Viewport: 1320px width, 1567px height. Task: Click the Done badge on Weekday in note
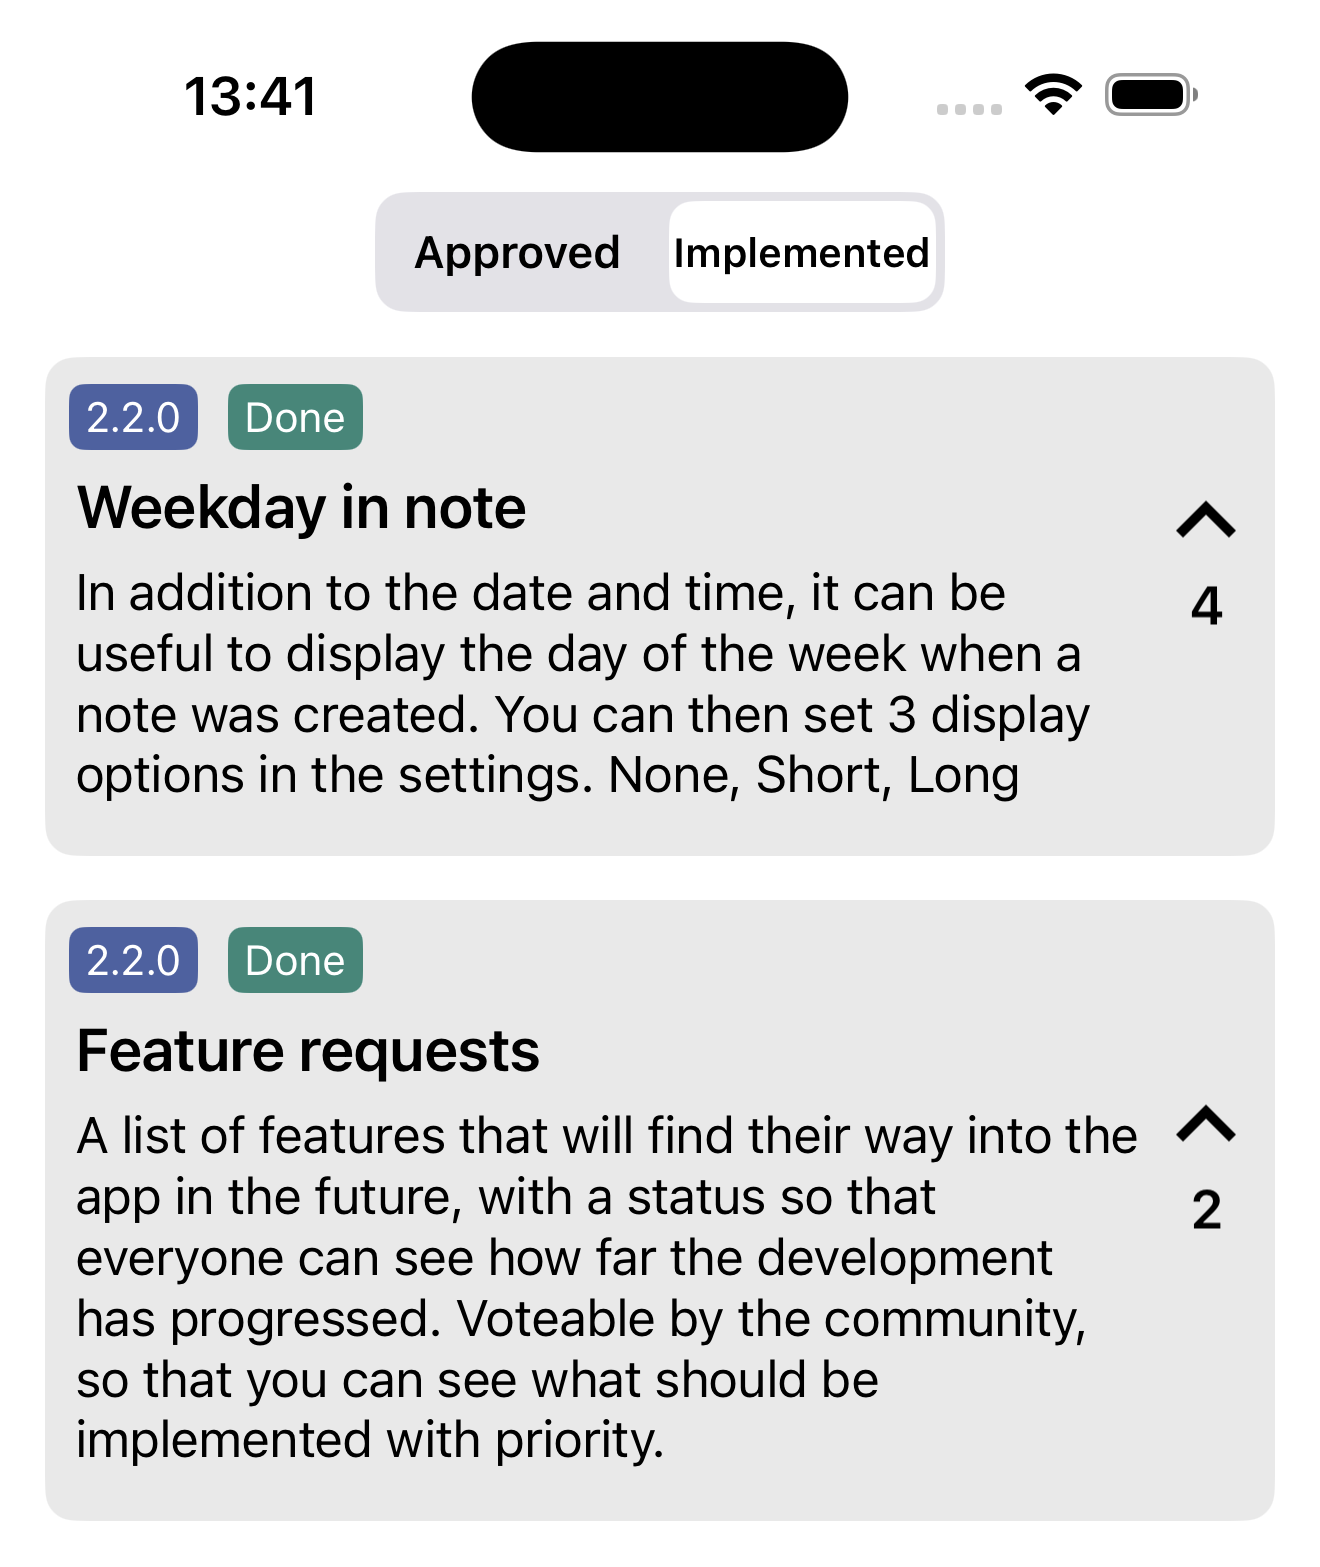tap(295, 417)
